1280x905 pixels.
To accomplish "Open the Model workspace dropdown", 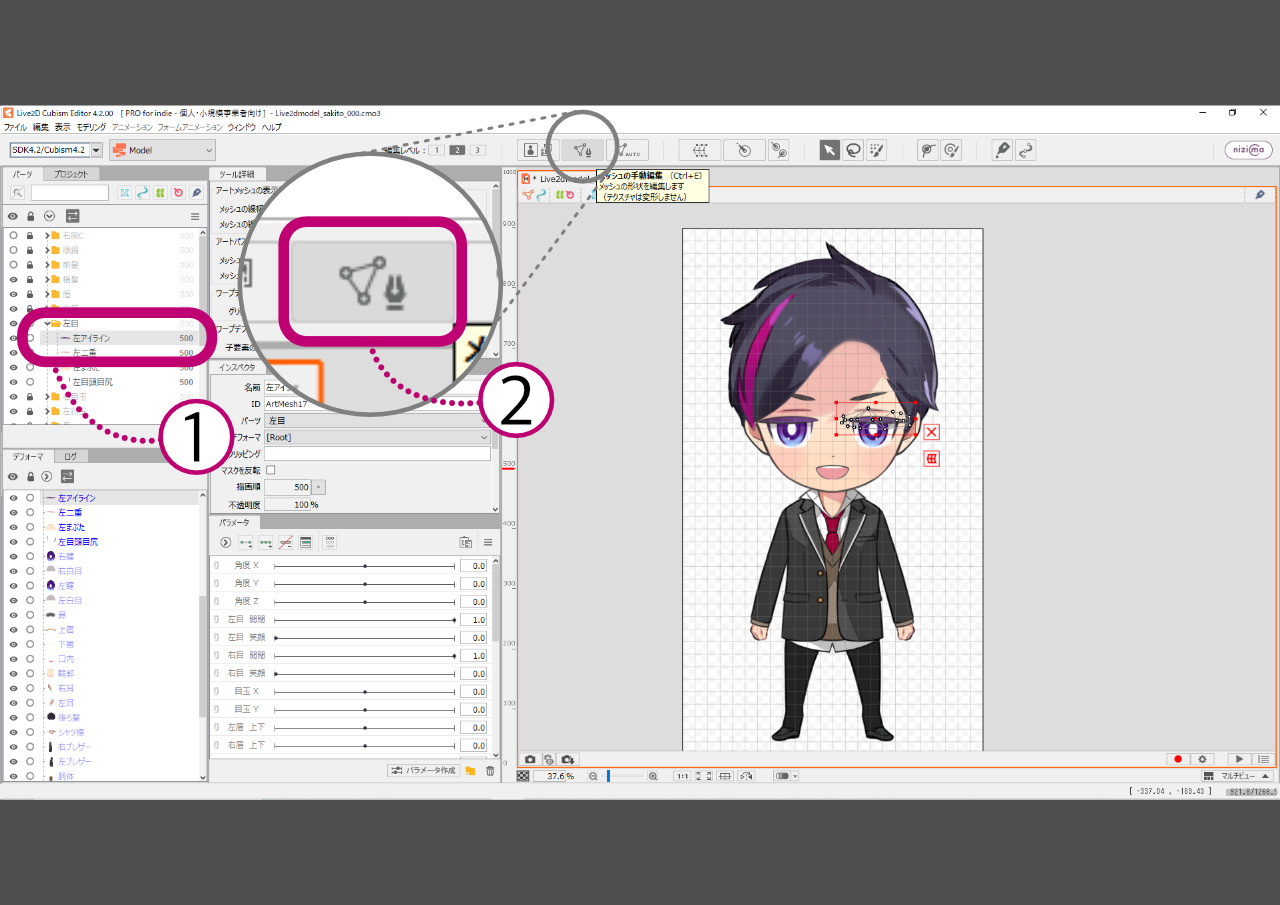I will click(x=162, y=150).
